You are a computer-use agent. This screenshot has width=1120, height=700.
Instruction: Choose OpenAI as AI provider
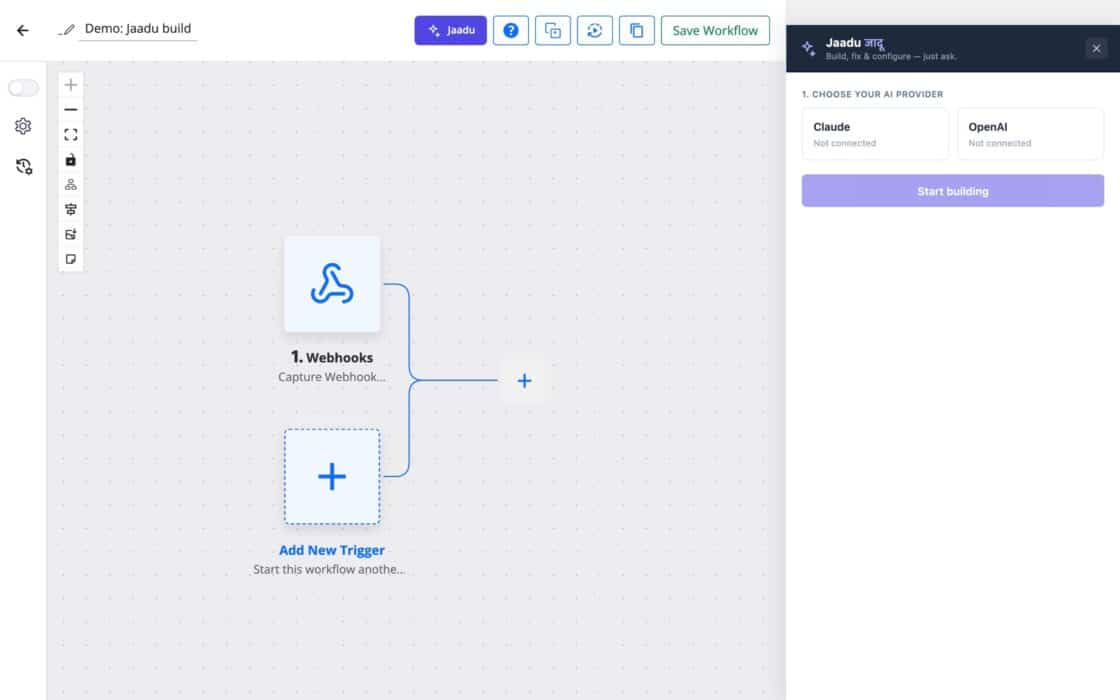click(1031, 134)
